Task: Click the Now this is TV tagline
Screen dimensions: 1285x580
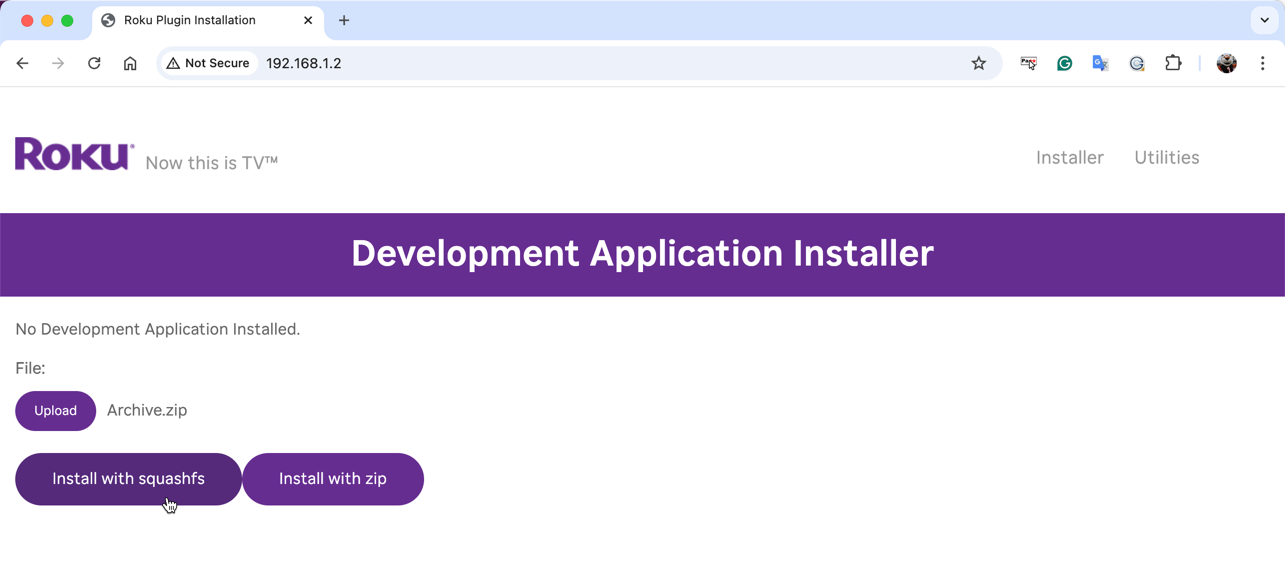Action: tap(212, 162)
